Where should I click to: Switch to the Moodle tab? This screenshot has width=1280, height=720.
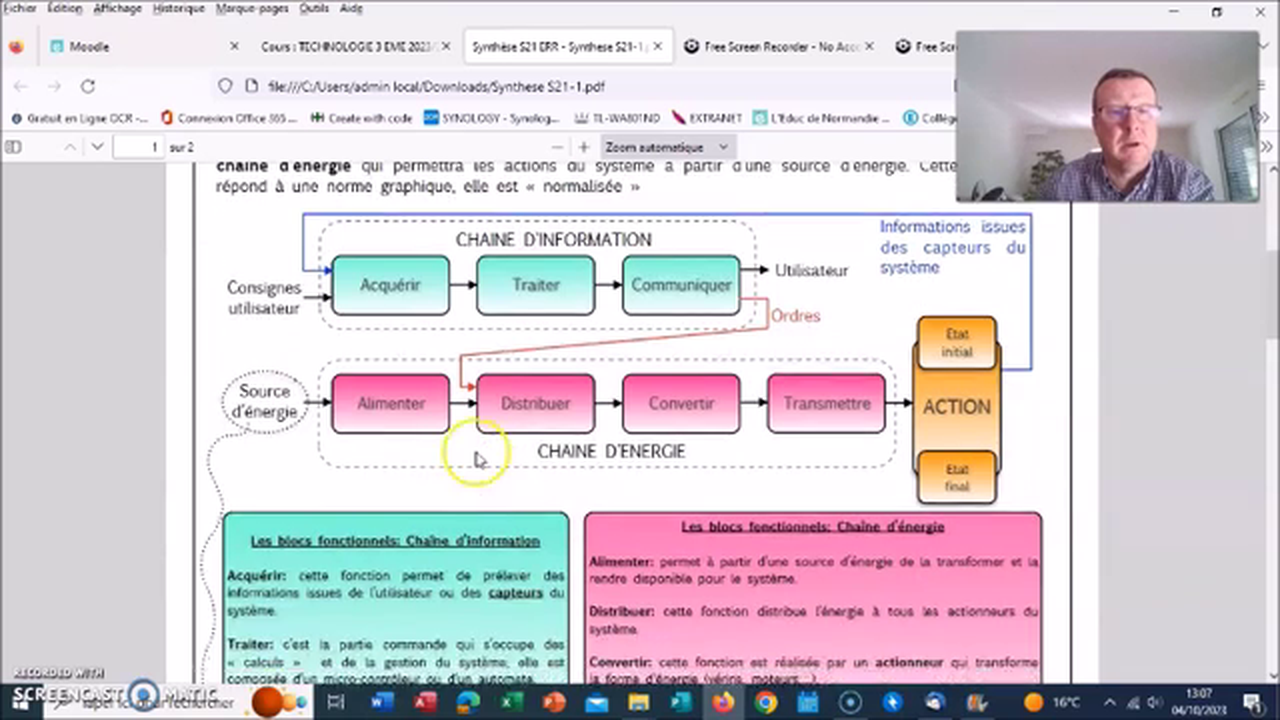[90, 46]
